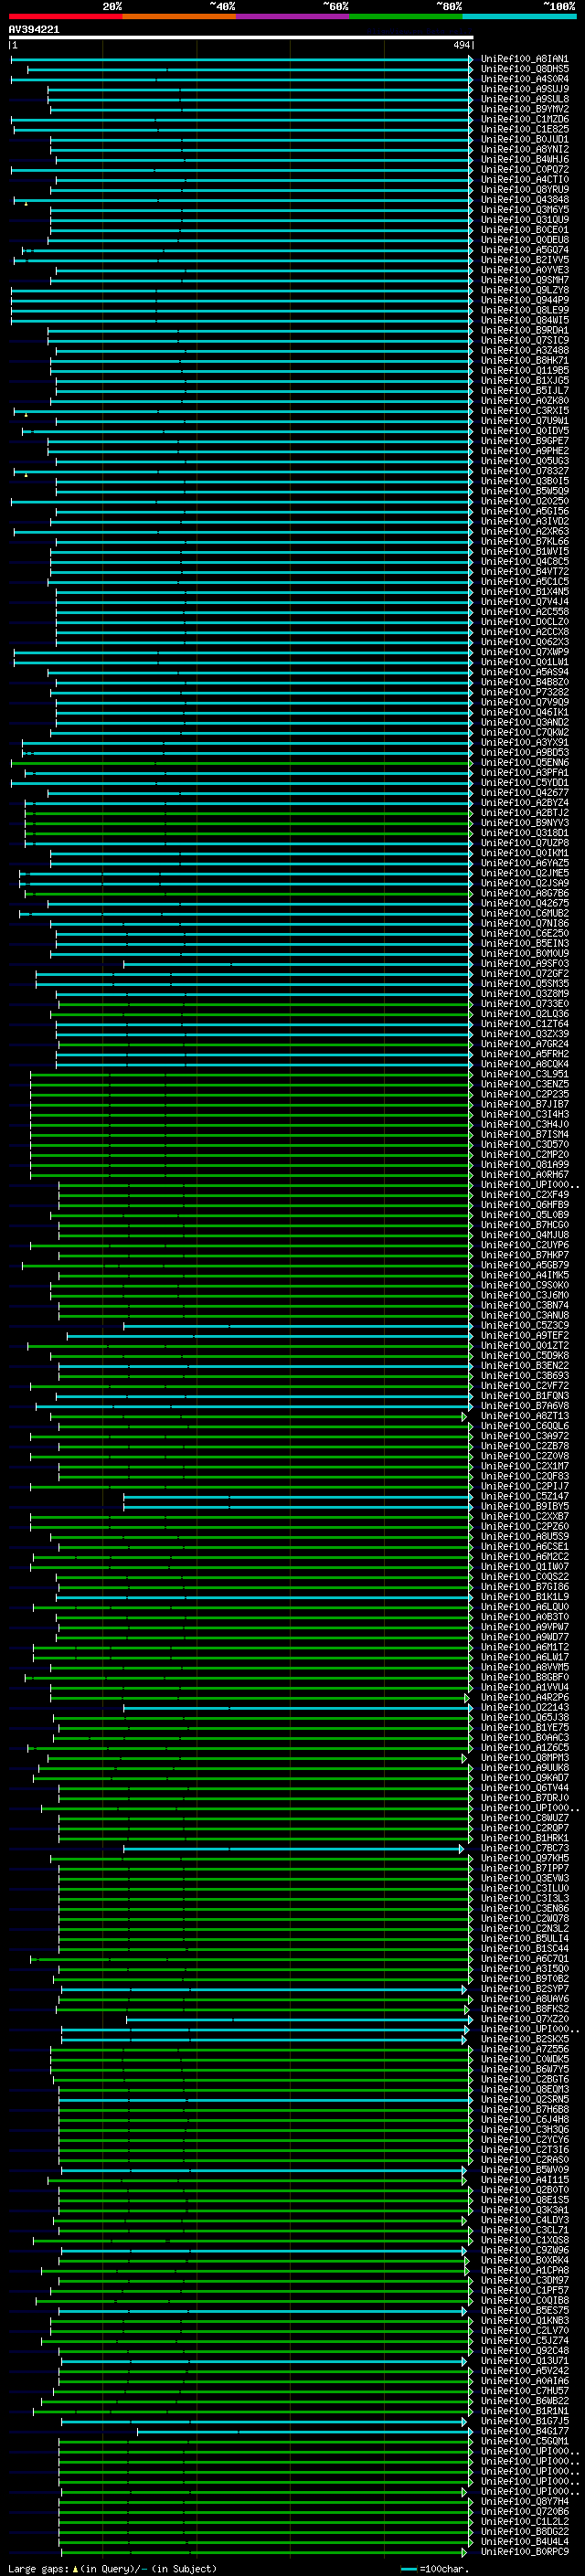Select the label UniRef100_B1FQN3
585x2576 pixels.
[524, 1396]
